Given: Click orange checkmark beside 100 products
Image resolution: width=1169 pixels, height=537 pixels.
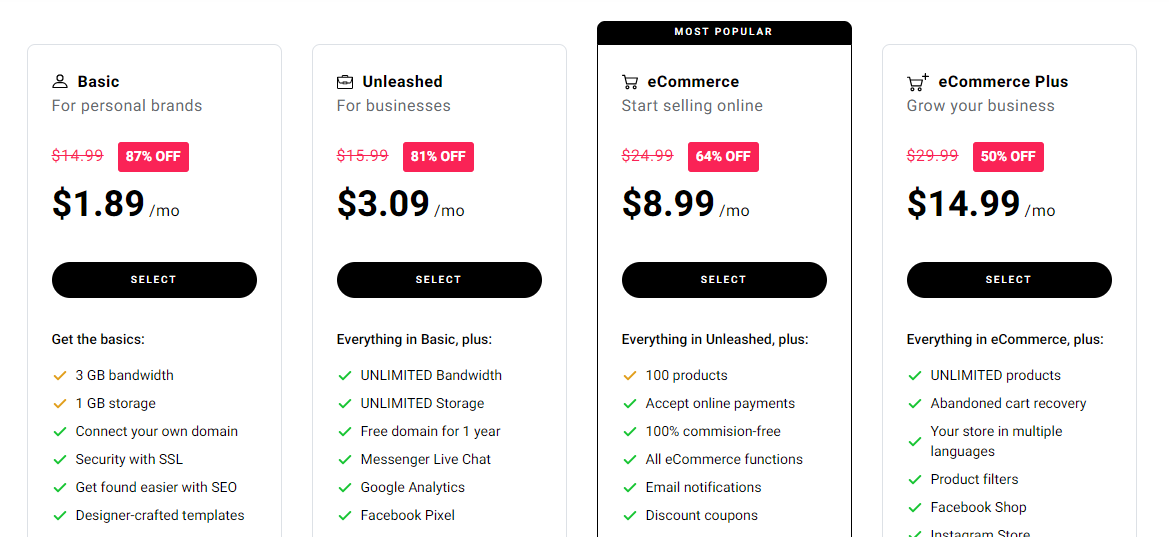Looking at the screenshot, I should (630, 376).
